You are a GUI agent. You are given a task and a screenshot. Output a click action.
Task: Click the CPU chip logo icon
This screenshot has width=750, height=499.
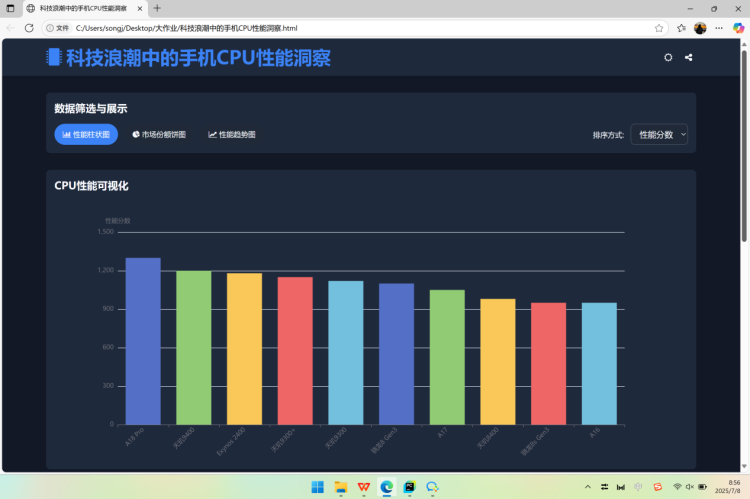point(54,57)
